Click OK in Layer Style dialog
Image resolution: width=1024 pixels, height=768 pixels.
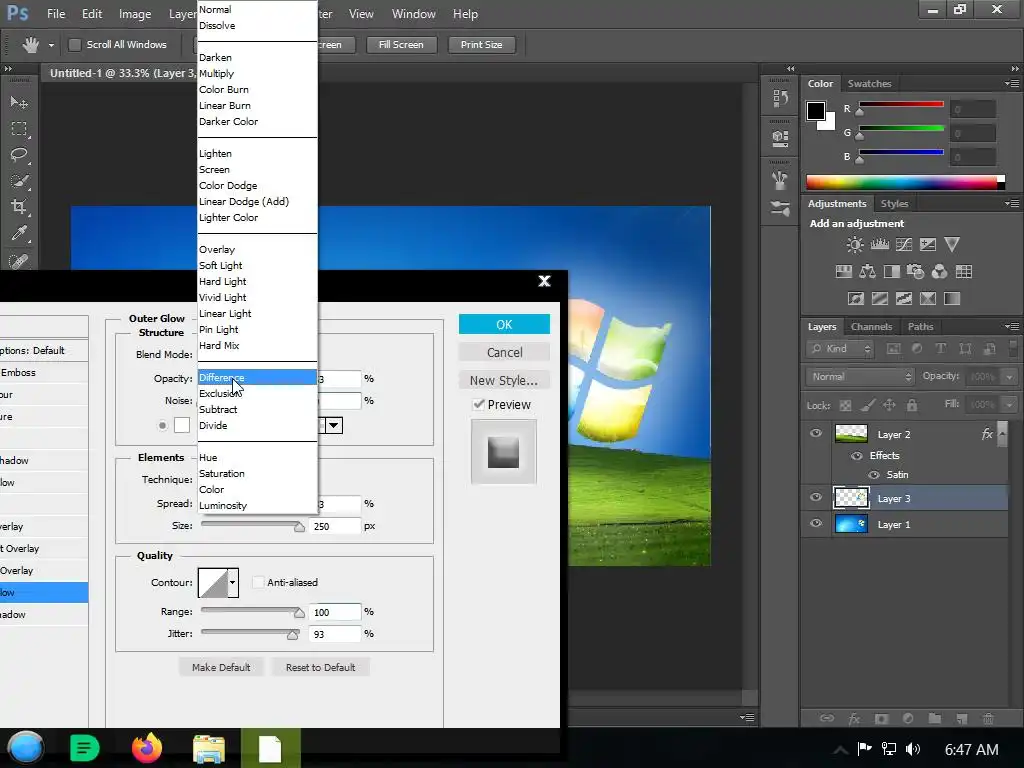tap(504, 325)
